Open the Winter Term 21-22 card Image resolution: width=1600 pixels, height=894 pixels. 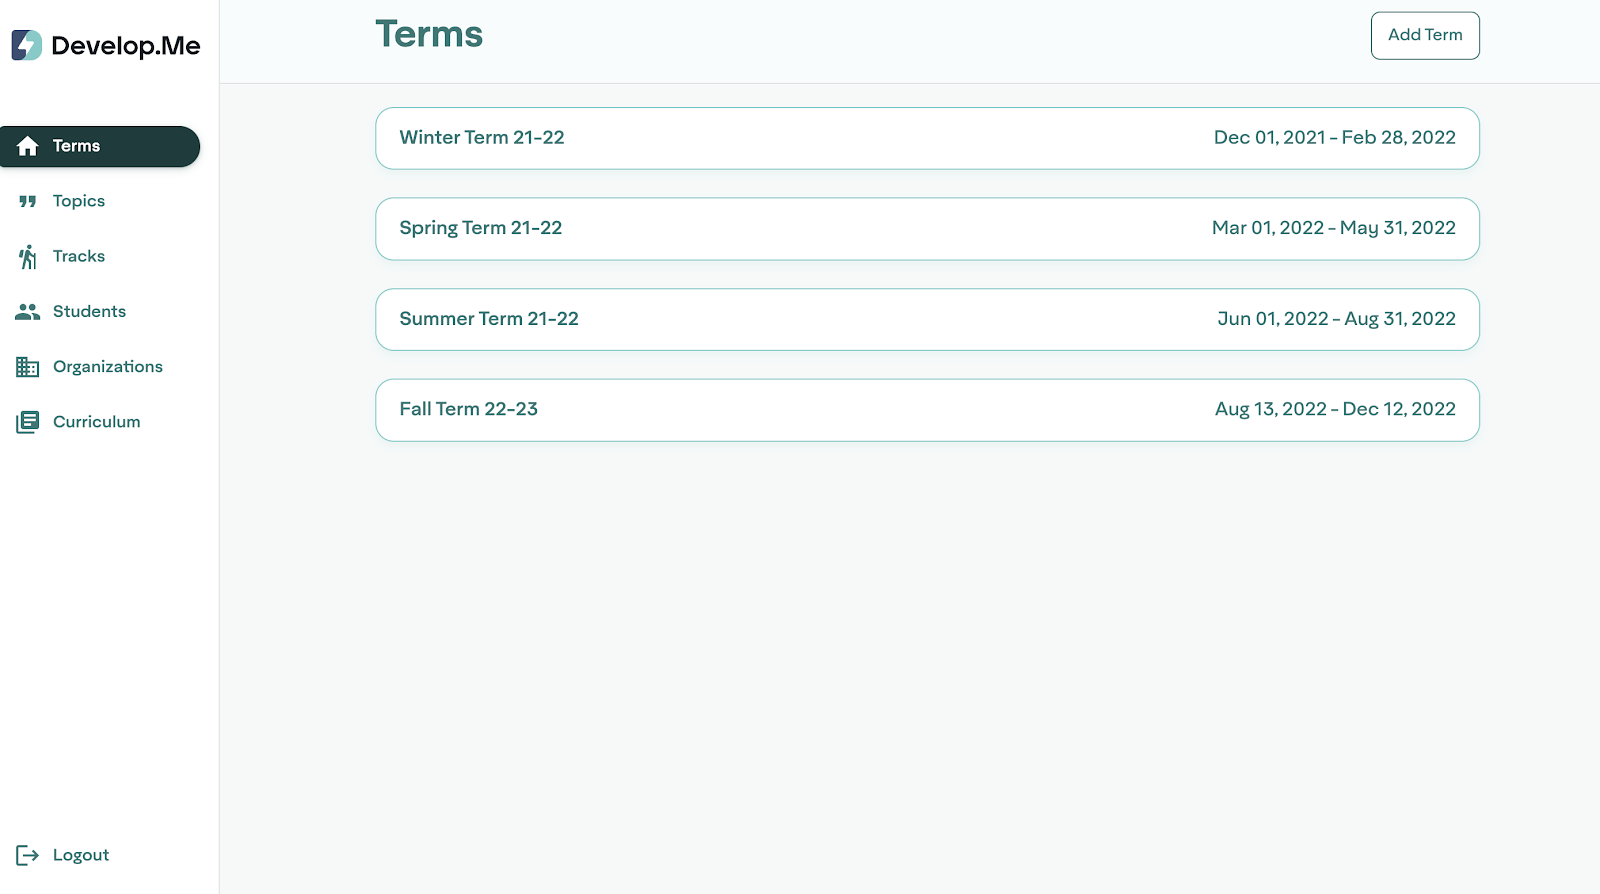click(927, 138)
